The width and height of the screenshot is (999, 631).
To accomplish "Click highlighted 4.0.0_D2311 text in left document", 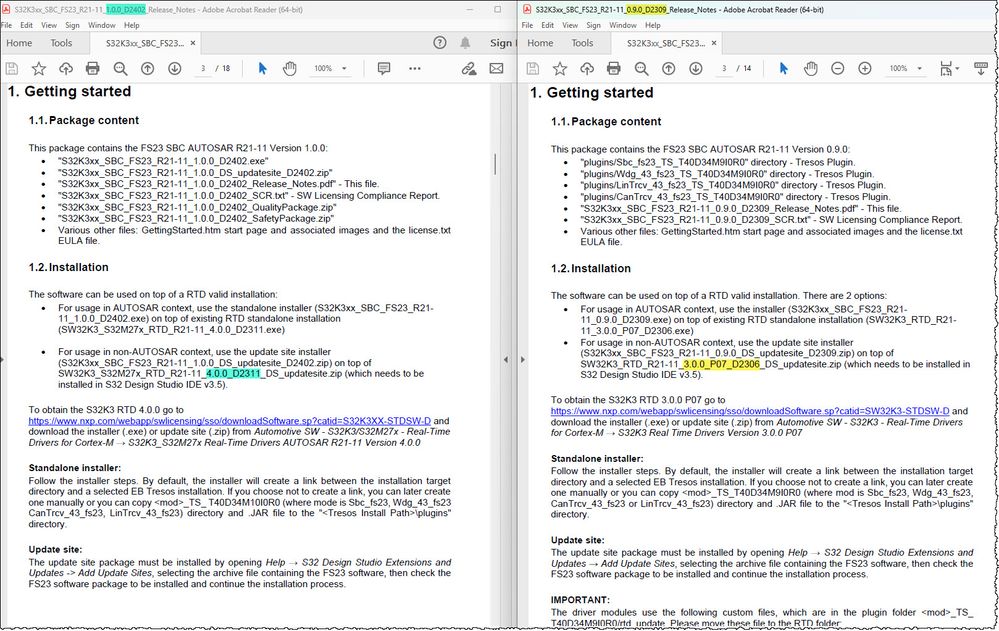I will point(234,374).
